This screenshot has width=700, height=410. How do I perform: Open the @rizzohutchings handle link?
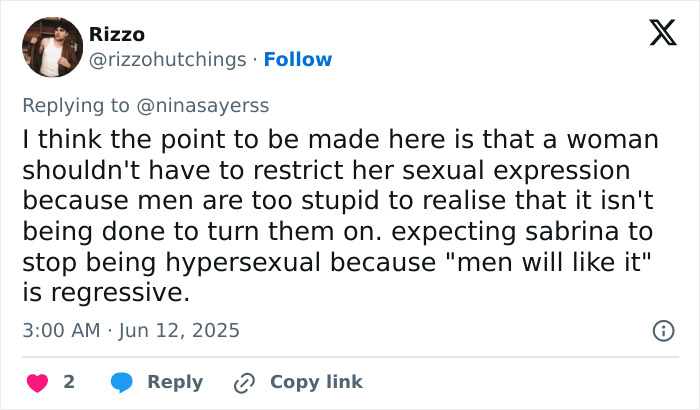coord(167,59)
